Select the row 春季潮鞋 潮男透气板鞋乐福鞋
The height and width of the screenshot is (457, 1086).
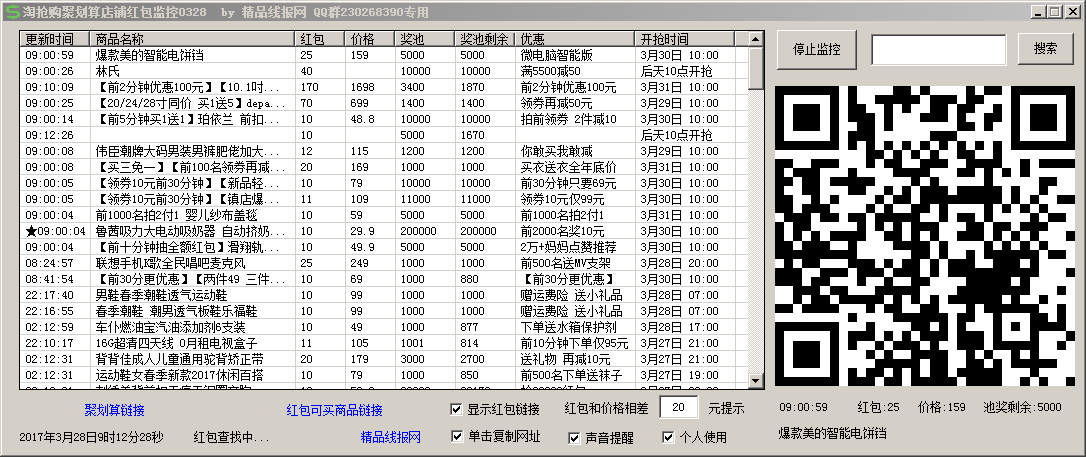(384, 311)
